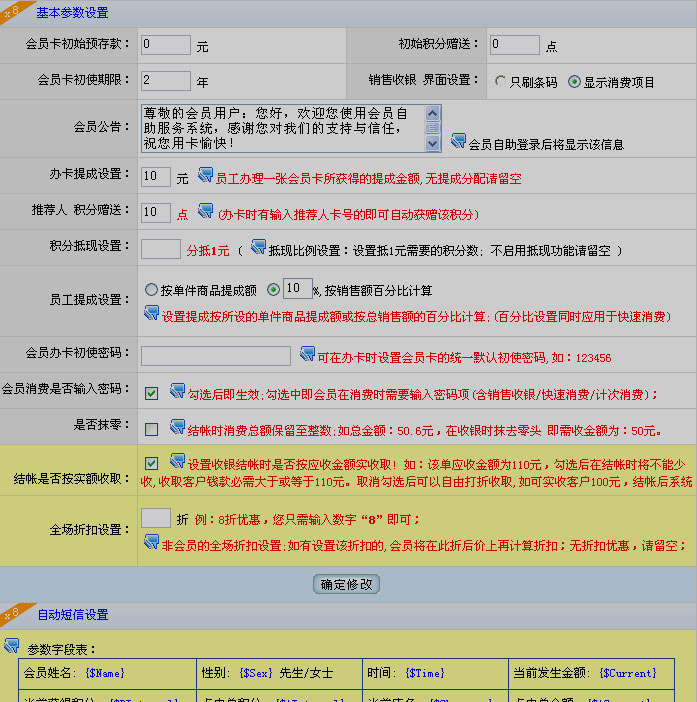Click hint icon in 会员消费是否输入密码 row
This screenshot has height=702, width=697.
177,391
